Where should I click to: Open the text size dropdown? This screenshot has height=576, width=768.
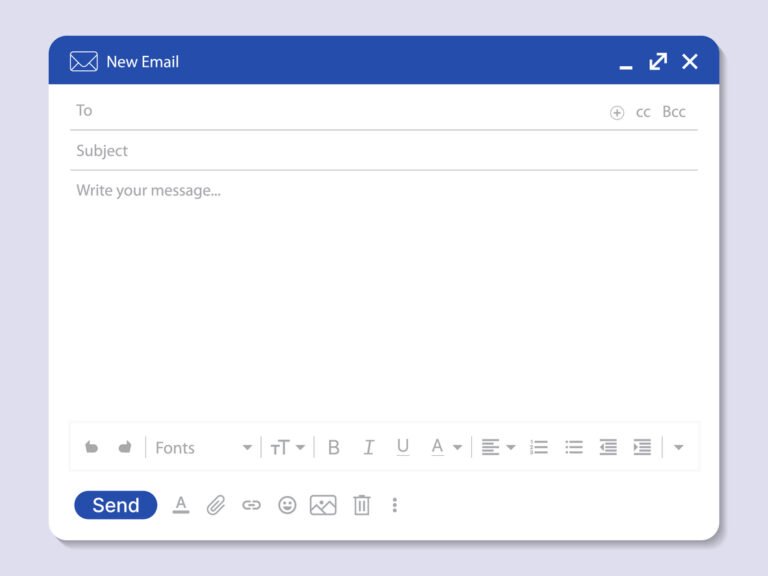point(287,447)
